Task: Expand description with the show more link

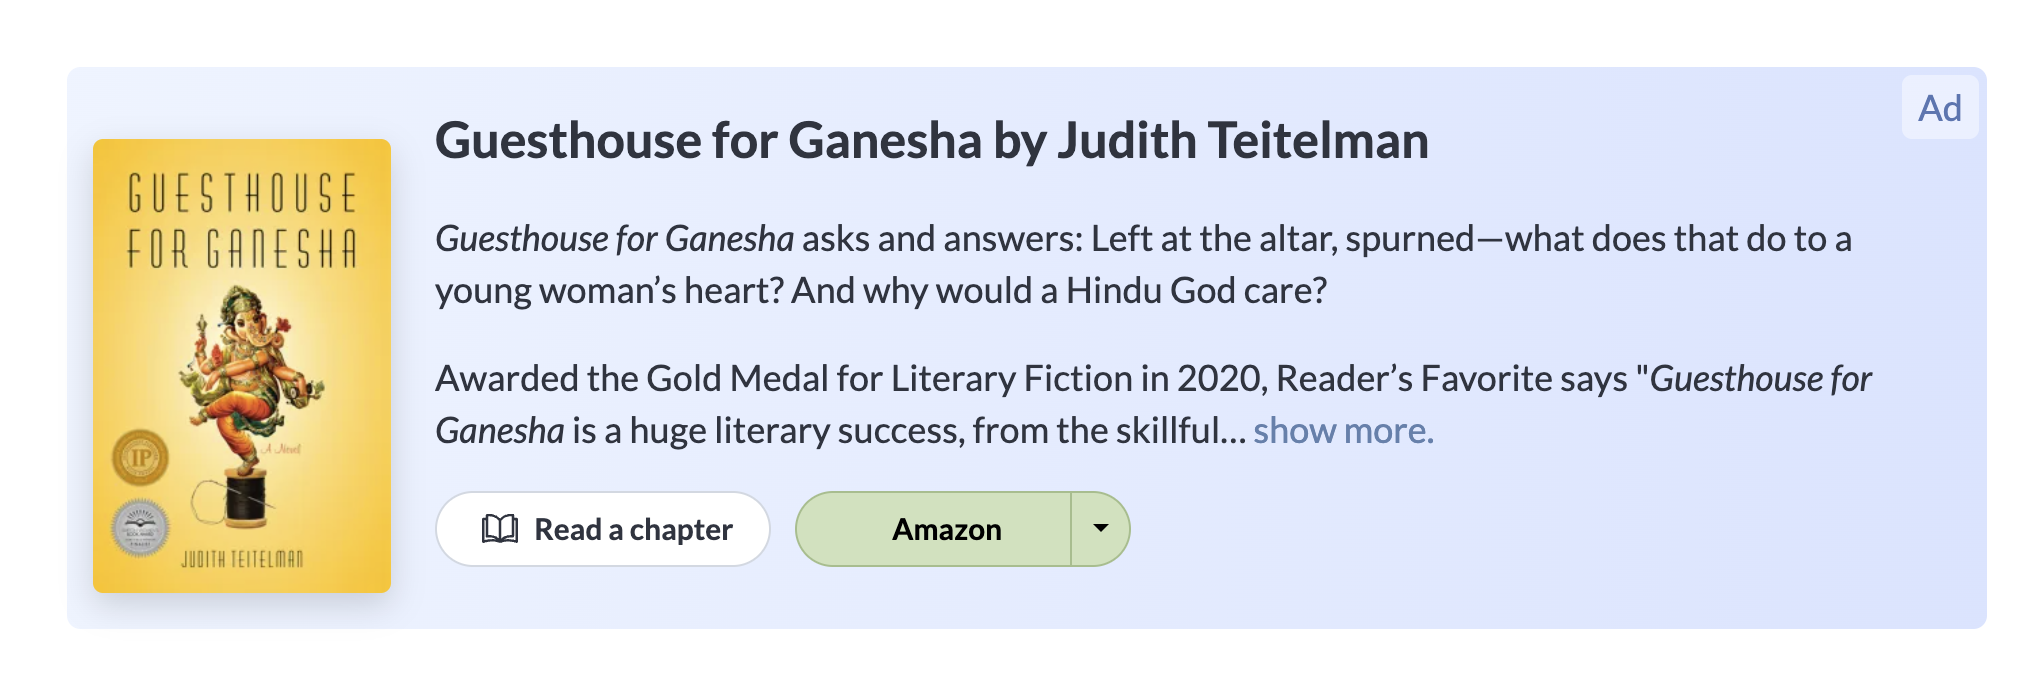Action: click(1343, 431)
